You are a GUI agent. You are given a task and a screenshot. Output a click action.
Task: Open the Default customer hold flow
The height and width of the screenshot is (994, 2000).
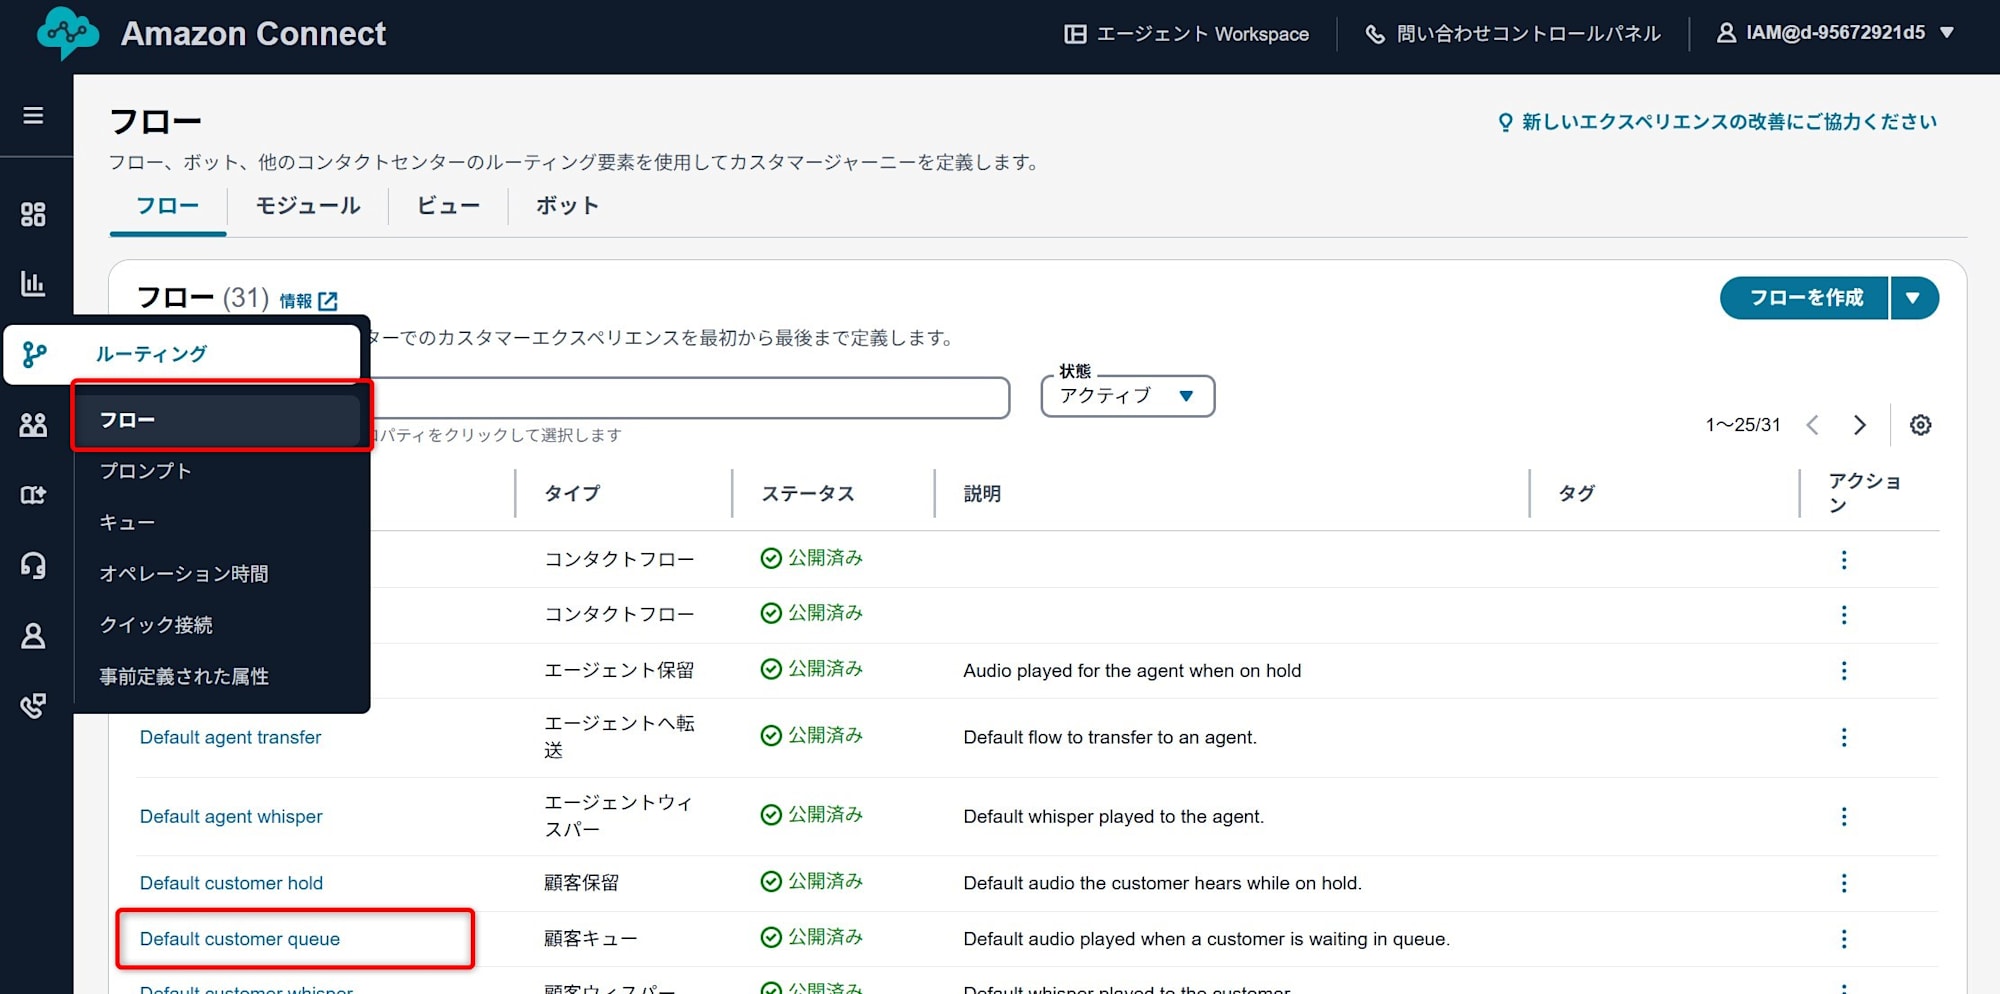[x=231, y=883]
